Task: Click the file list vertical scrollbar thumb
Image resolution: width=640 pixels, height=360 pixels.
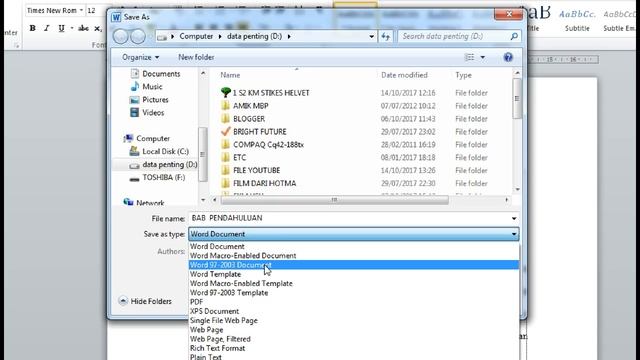Action: click(x=517, y=98)
